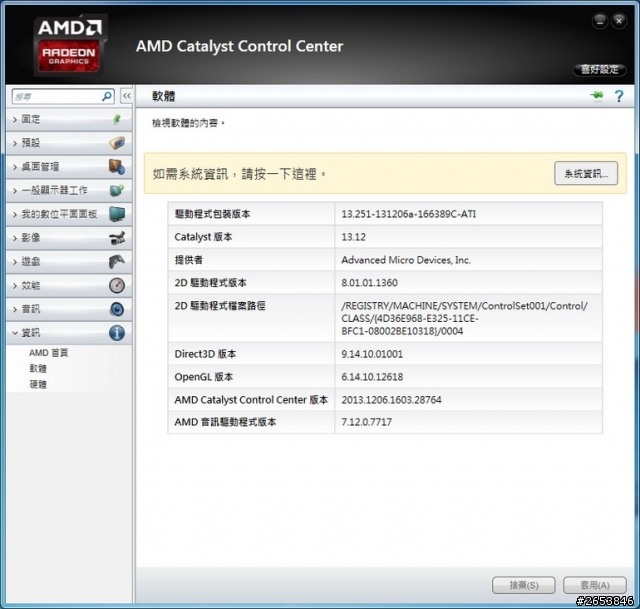
Task: Click the 系統資訊... button
Action: (x=586, y=173)
